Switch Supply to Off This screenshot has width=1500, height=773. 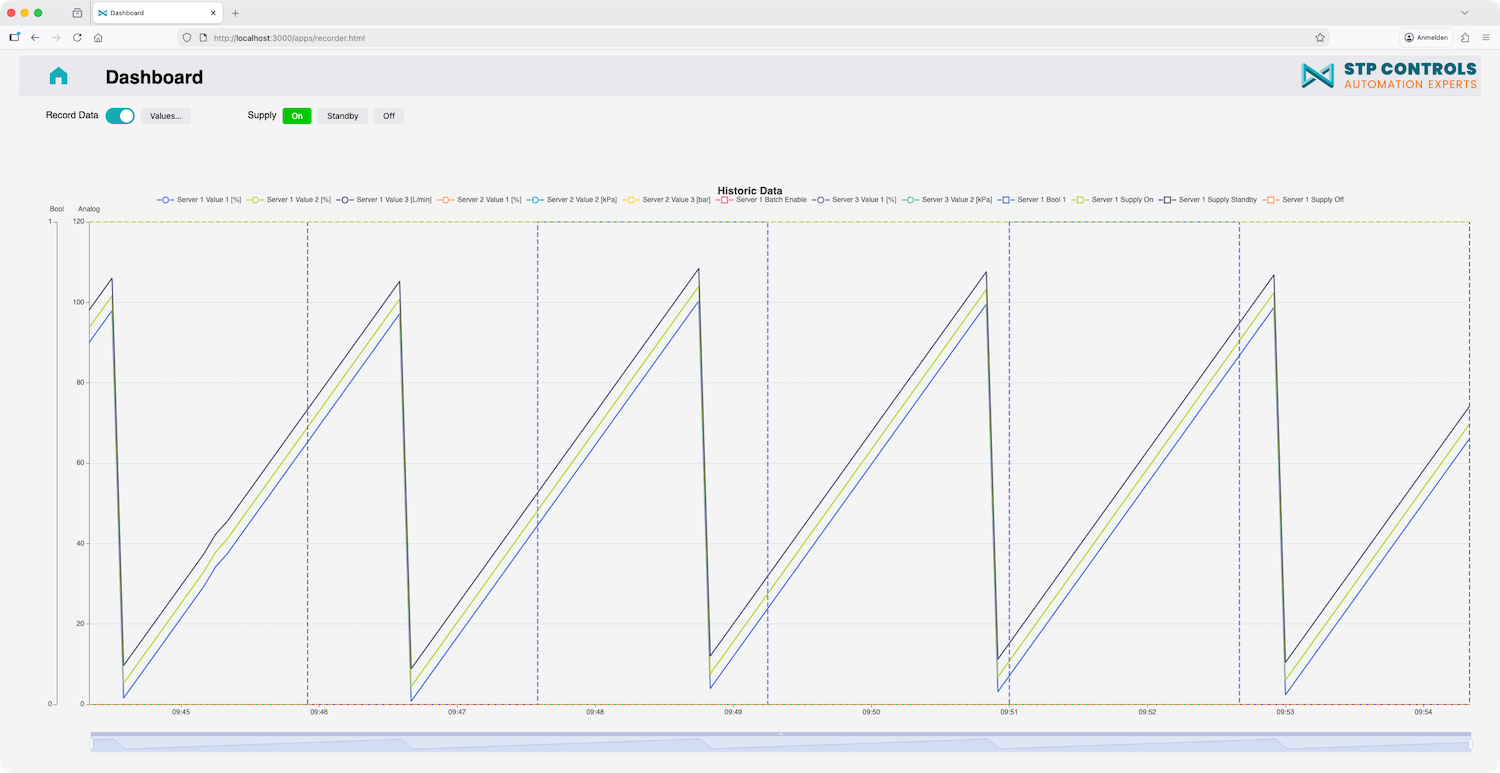coord(389,116)
